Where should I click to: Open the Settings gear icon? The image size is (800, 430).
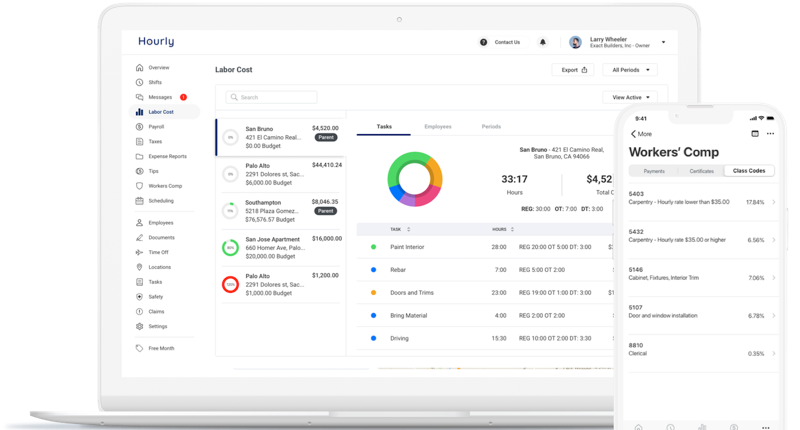(x=139, y=326)
